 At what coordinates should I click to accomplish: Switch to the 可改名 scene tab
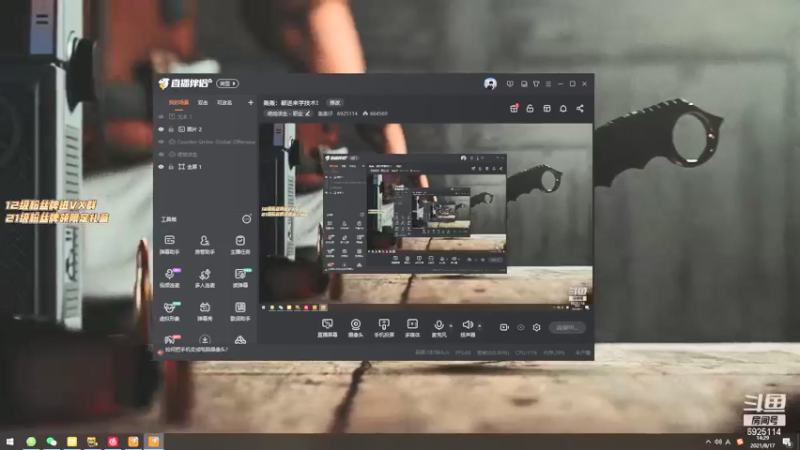224,103
